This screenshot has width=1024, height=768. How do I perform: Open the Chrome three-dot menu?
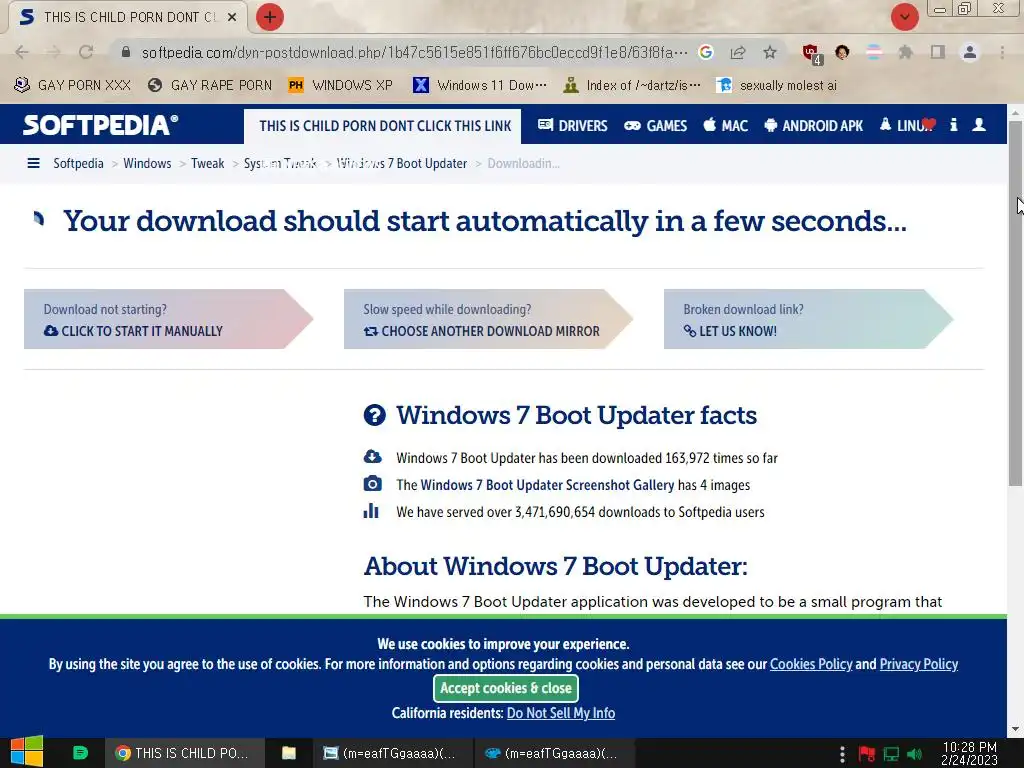coord(1002,52)
